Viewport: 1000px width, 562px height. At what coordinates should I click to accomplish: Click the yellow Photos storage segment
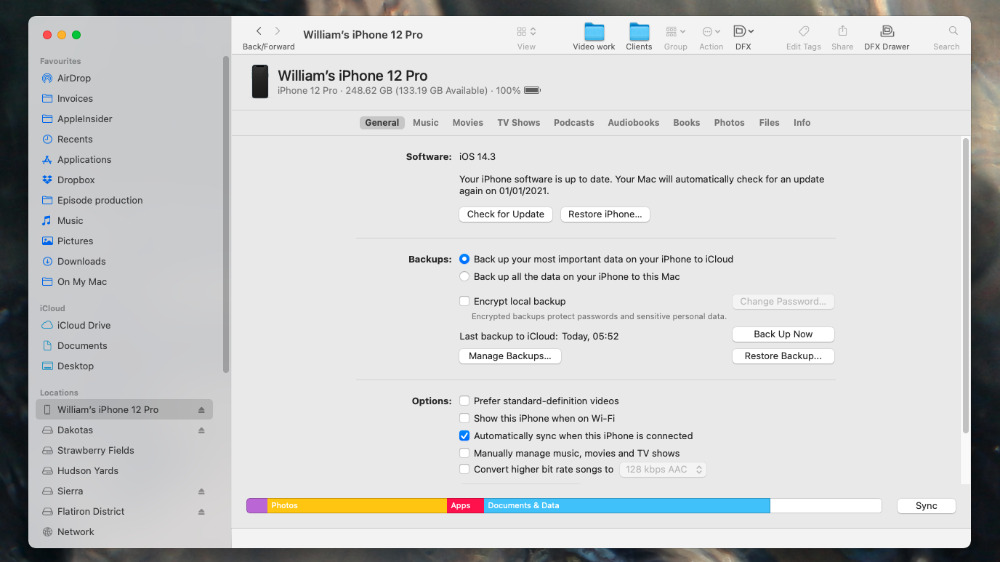click(x=357, y=506)
